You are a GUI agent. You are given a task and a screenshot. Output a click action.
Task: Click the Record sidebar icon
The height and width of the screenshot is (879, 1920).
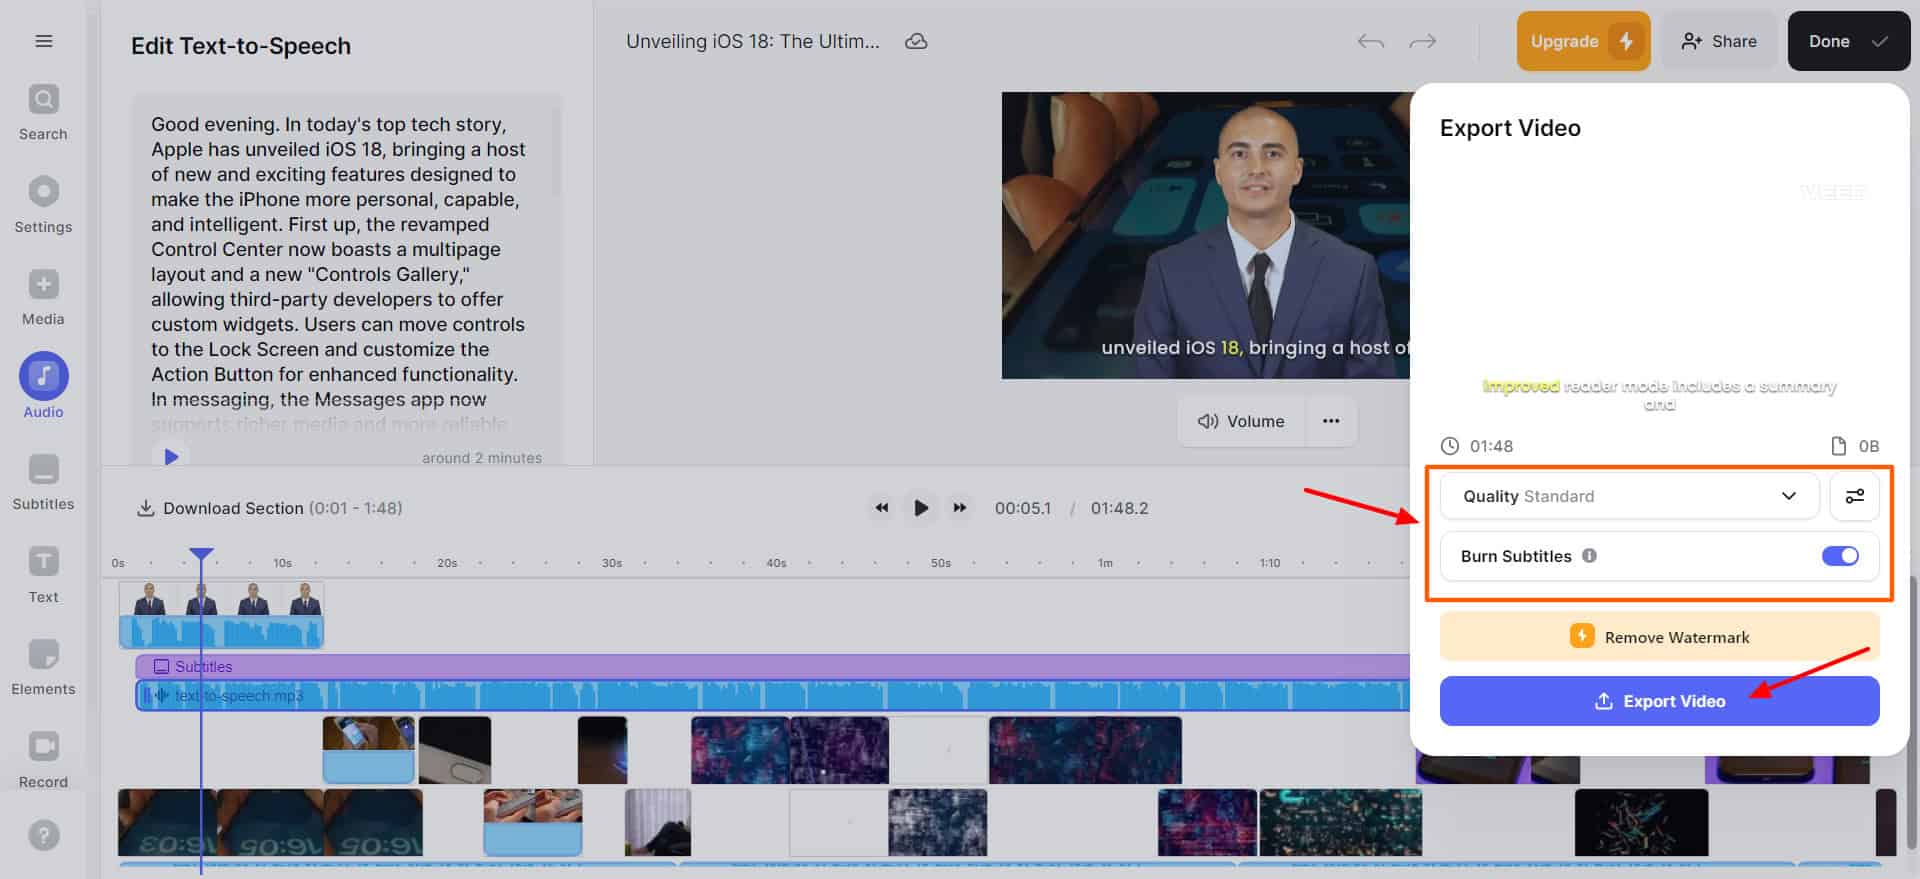point(43,747)
